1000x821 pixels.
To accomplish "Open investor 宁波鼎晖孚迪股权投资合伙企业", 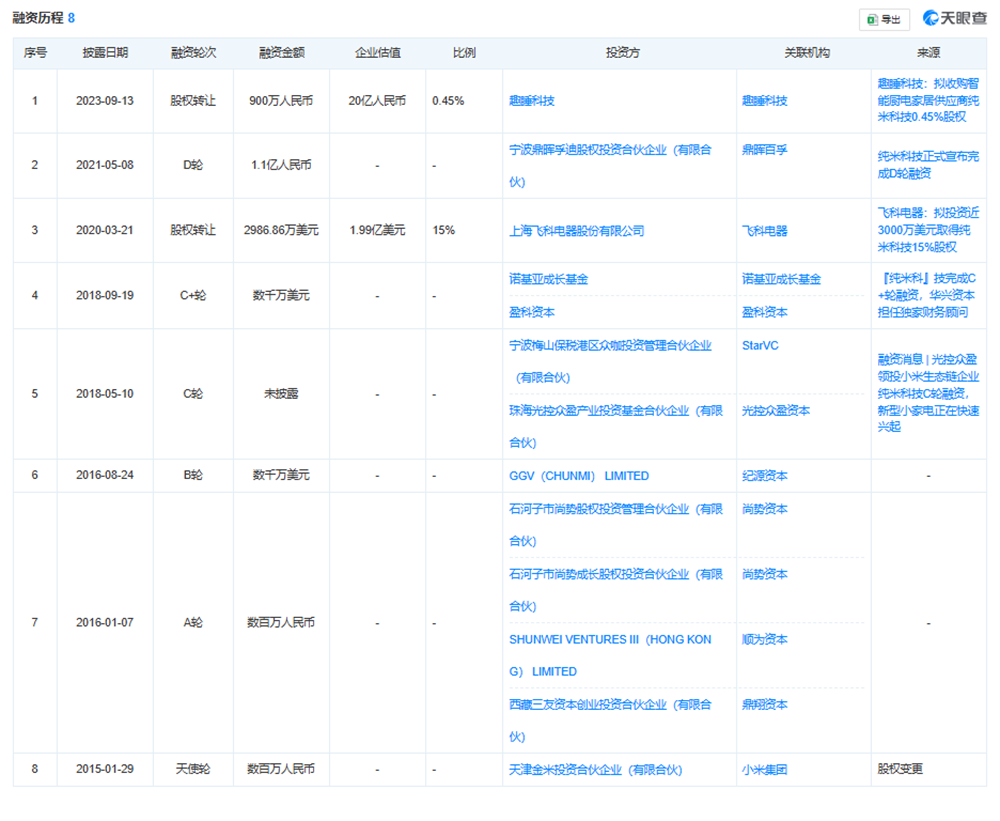I will click(x=610, y=166).
